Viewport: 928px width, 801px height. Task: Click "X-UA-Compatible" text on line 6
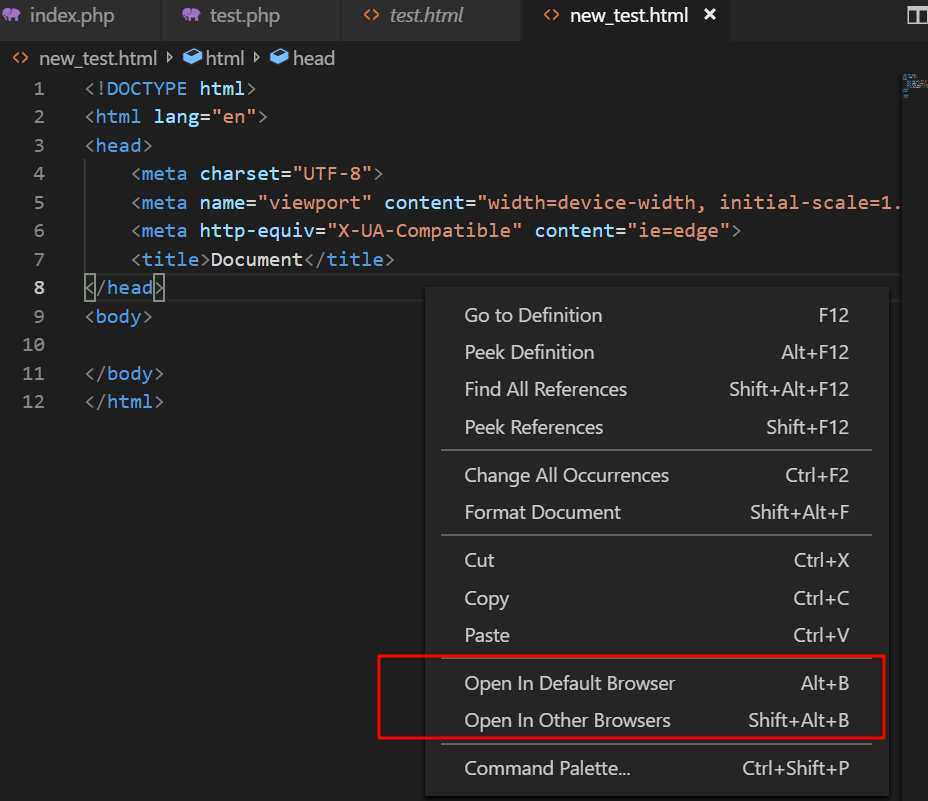pos(424,231)
